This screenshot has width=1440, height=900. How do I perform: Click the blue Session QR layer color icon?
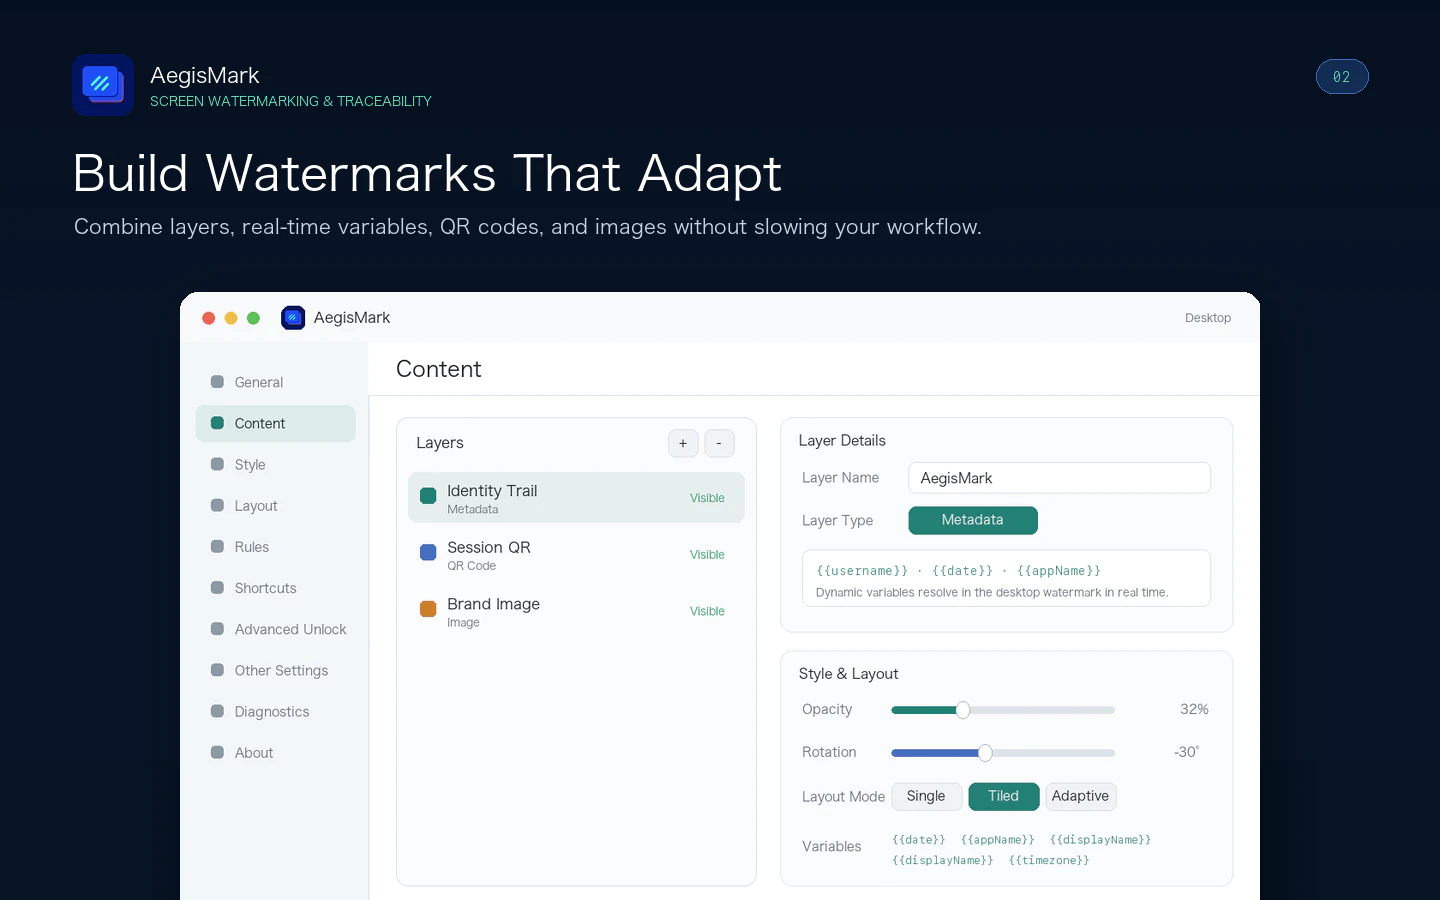click(428, 552)
